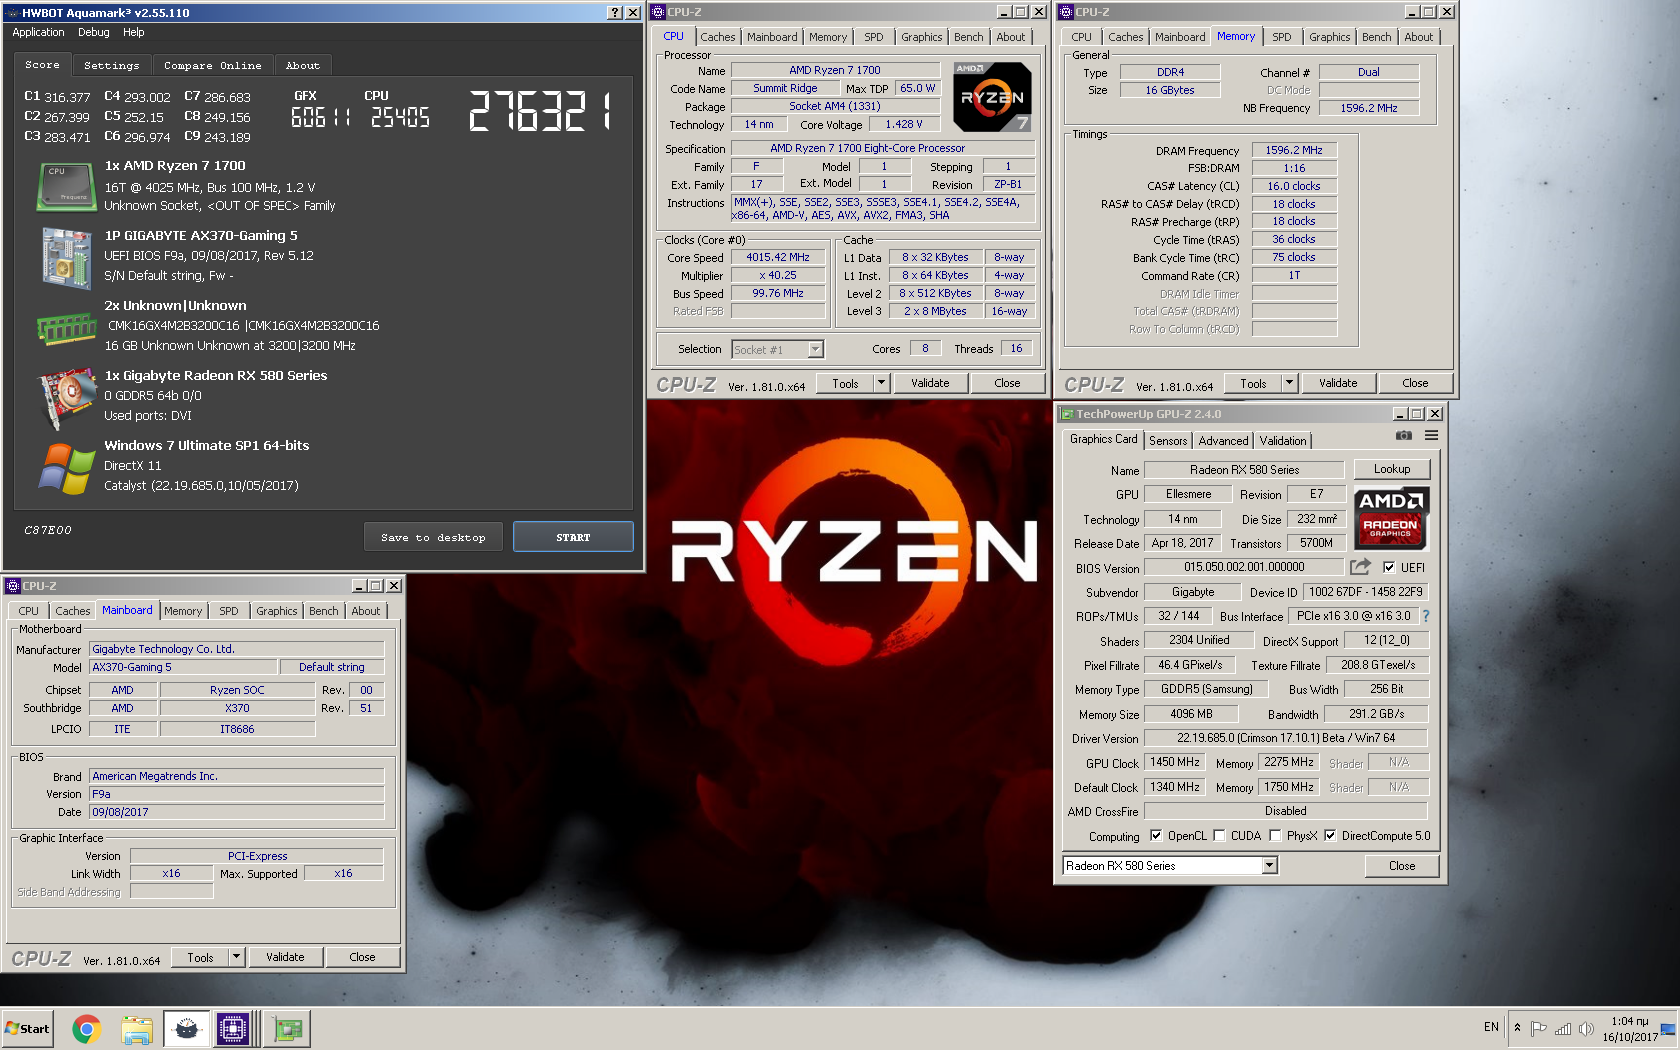Open the Radeon RX 580 Series GPU selector dropdown
Viewport: 1680px width, 1050px height.
coord(1270,865)
